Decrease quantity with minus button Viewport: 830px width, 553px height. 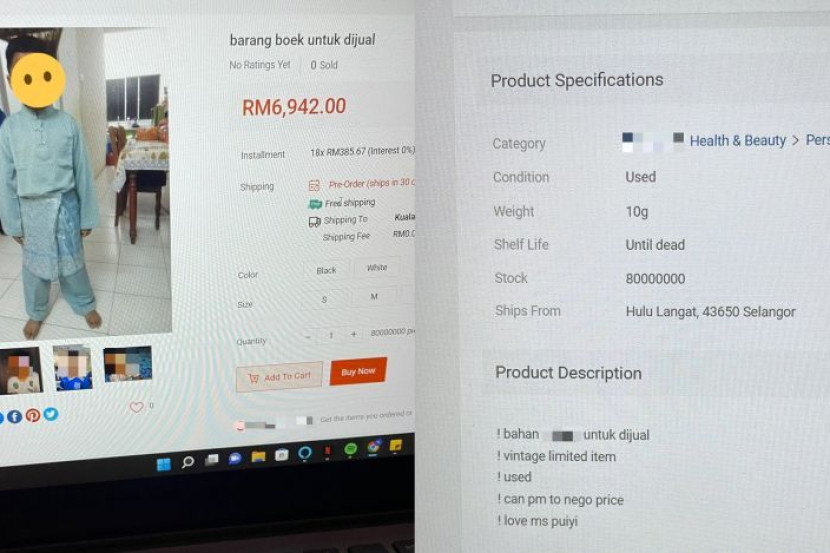tap(309, 336)
